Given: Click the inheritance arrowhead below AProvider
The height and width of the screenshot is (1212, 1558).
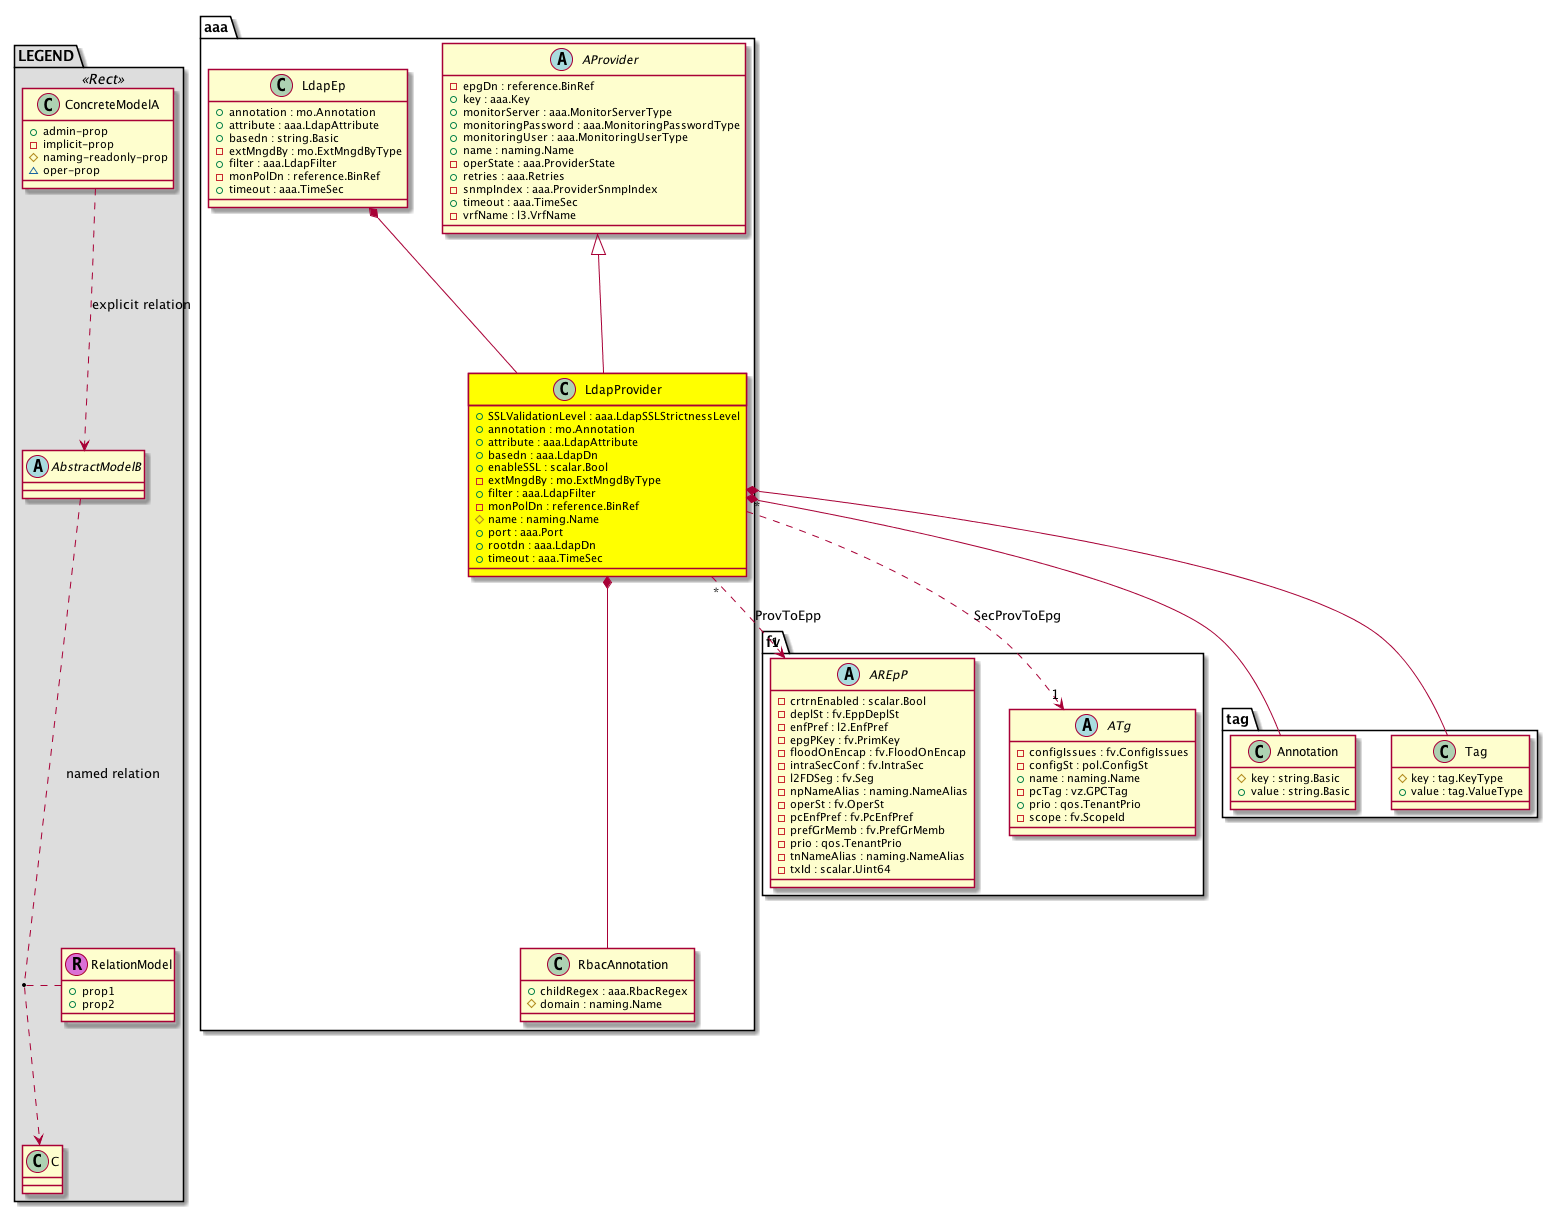Looking at the screenshot, I should pos(598,245).
